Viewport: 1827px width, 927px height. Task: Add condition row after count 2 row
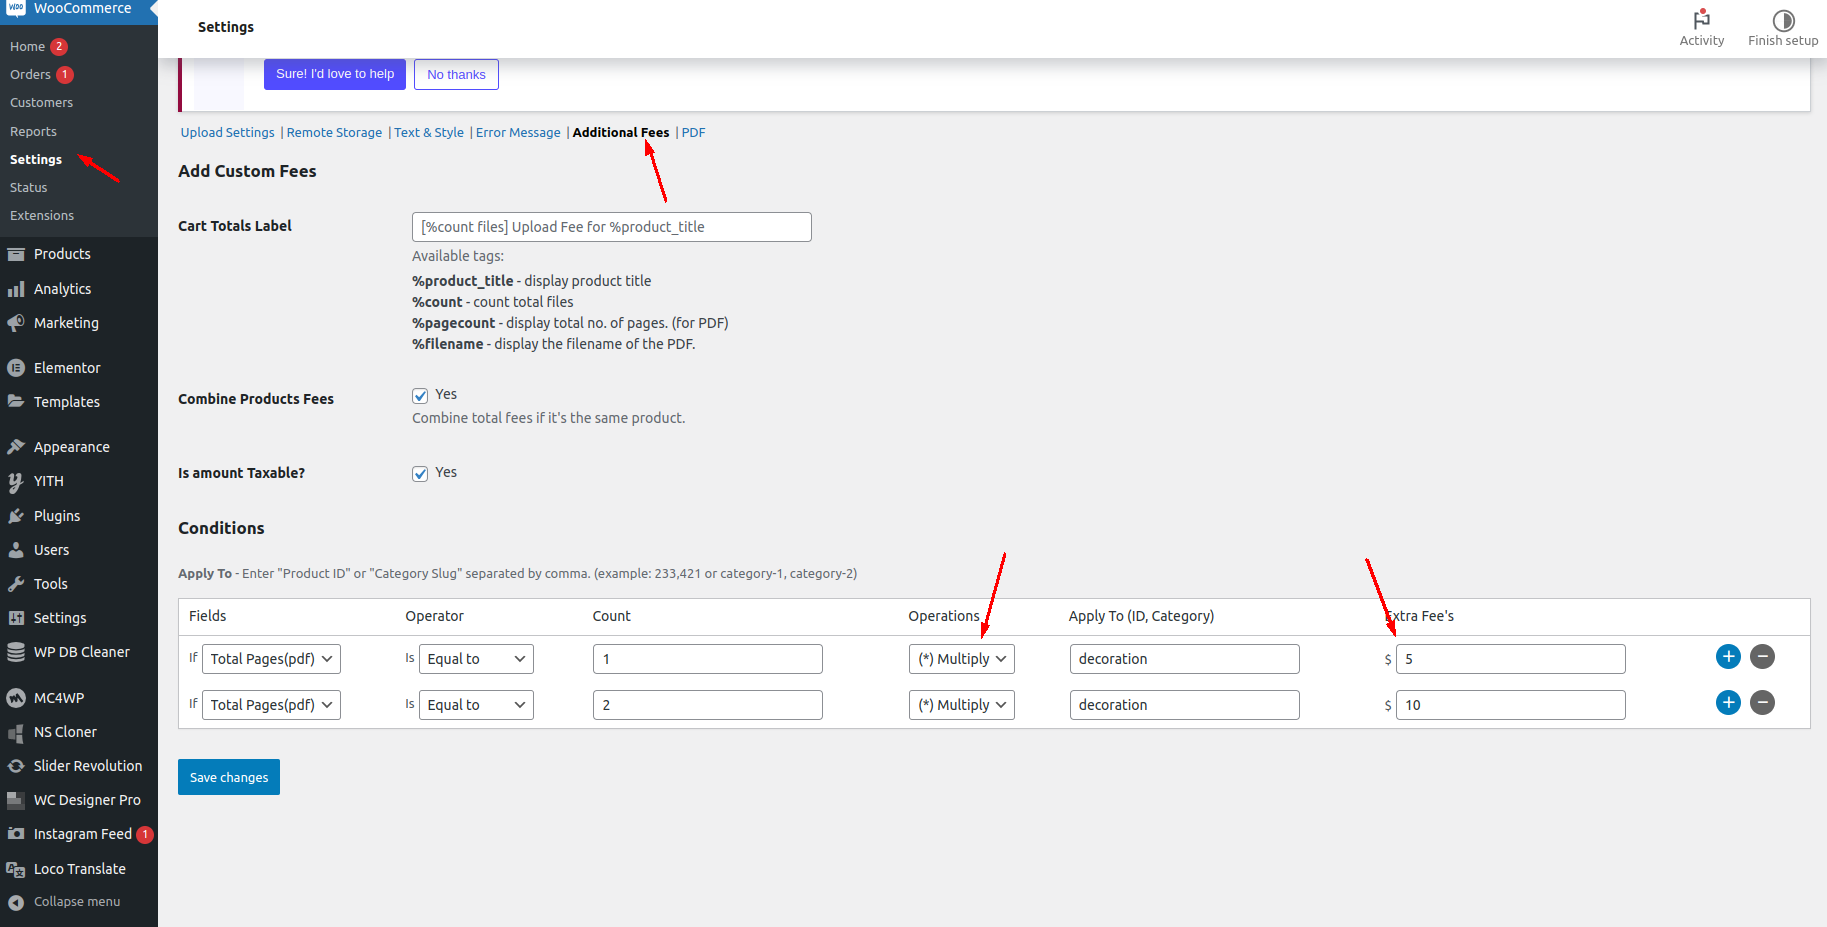click(1728, 703)
